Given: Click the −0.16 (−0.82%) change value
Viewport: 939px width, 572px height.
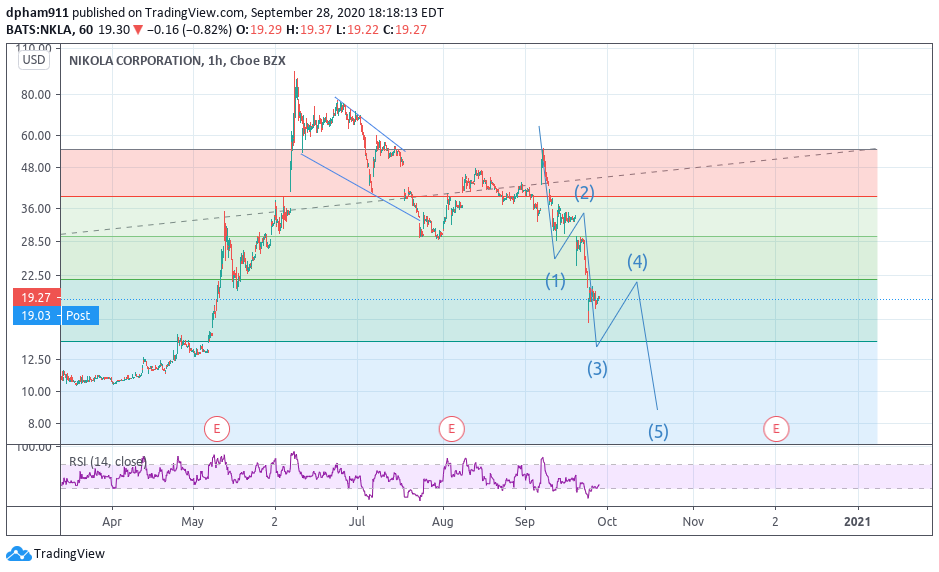Looking at the screenshot, I should (x=189, y=30).
